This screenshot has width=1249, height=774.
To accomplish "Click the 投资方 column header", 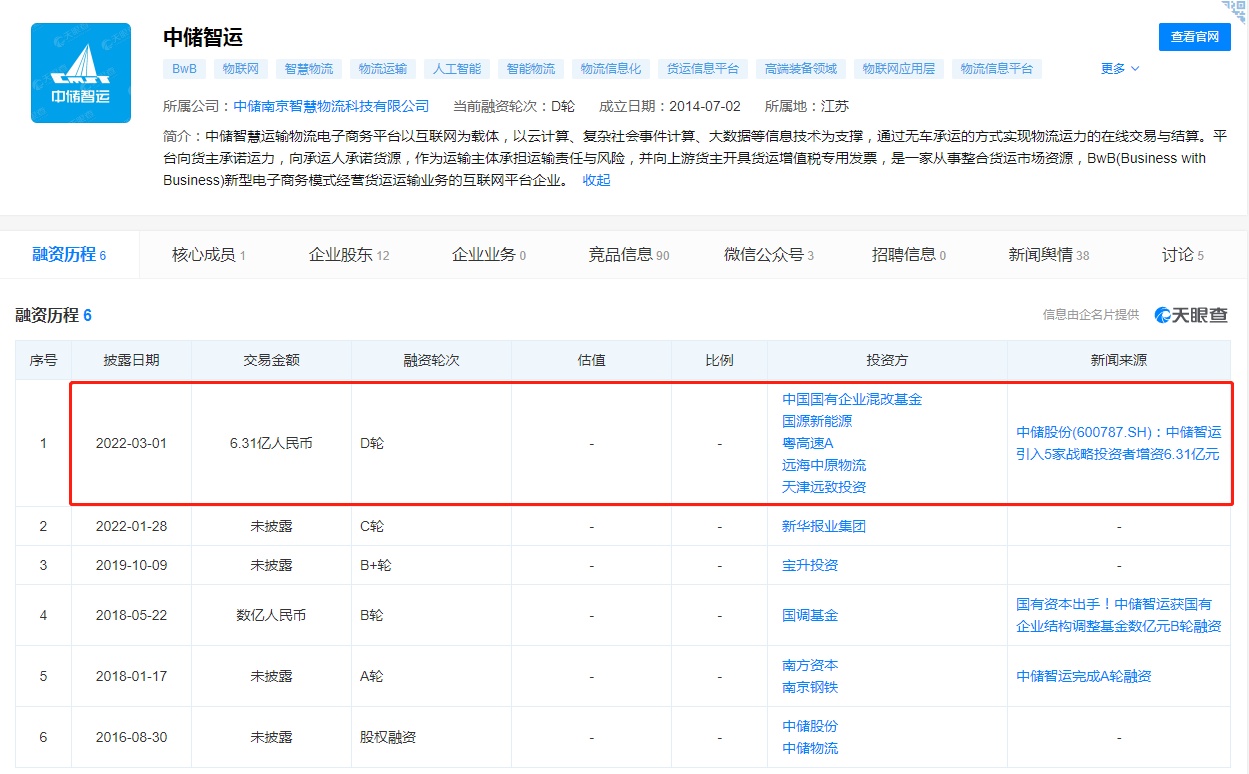I will (x=887, y=360).
